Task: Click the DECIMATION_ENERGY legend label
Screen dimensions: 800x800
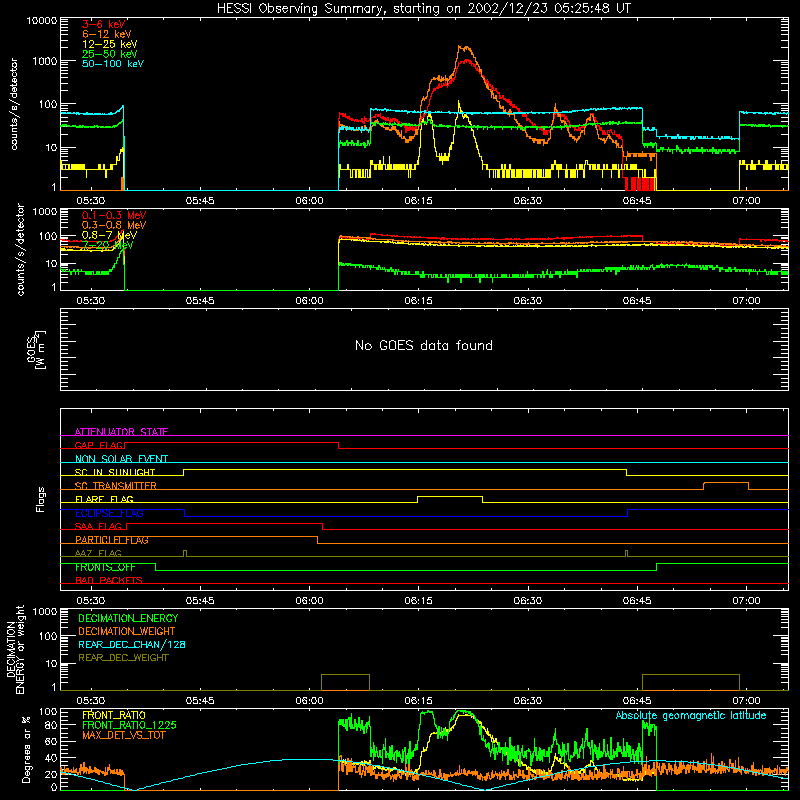Action: [128, 618]
